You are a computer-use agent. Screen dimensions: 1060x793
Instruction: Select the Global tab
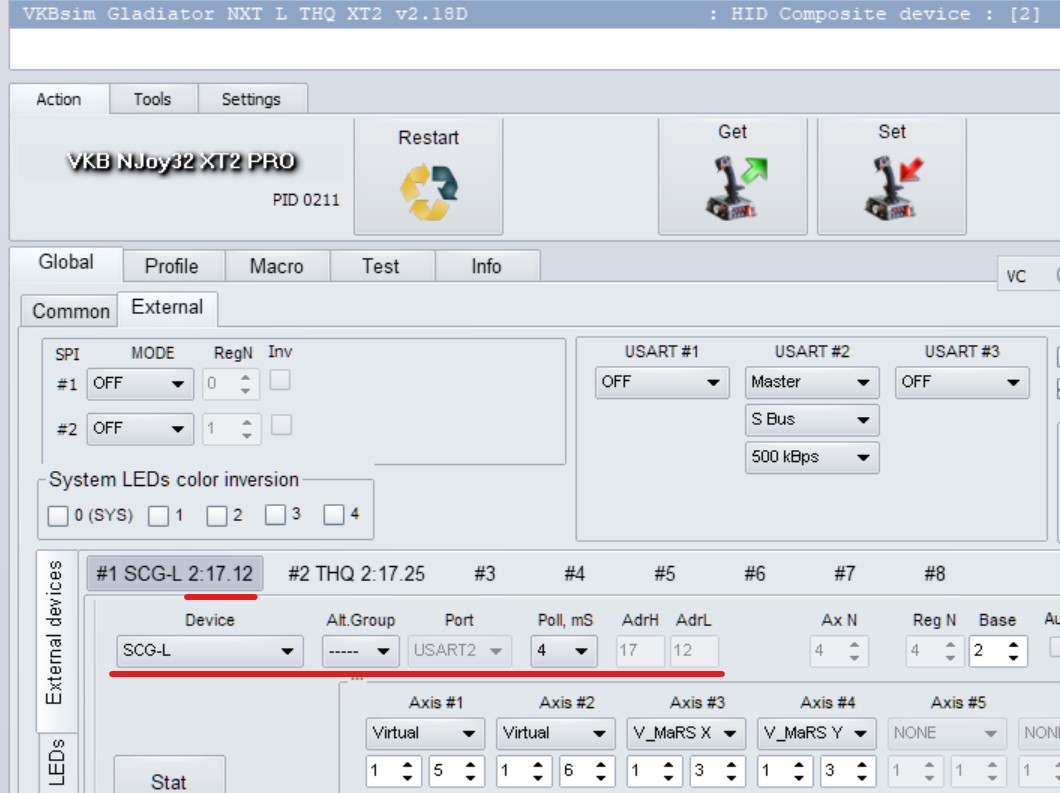pos(66,263)
